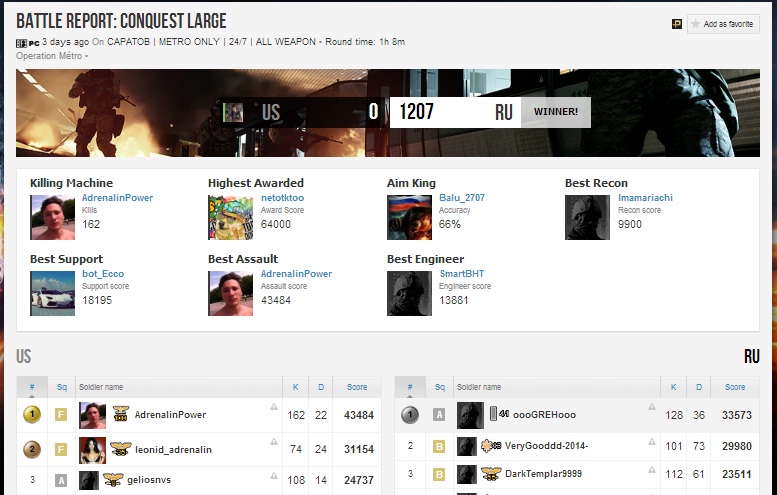777x495 pixels.
Task: Click the yellow Battlelog icon beside Add as favorite
Action: coord(676,24)
